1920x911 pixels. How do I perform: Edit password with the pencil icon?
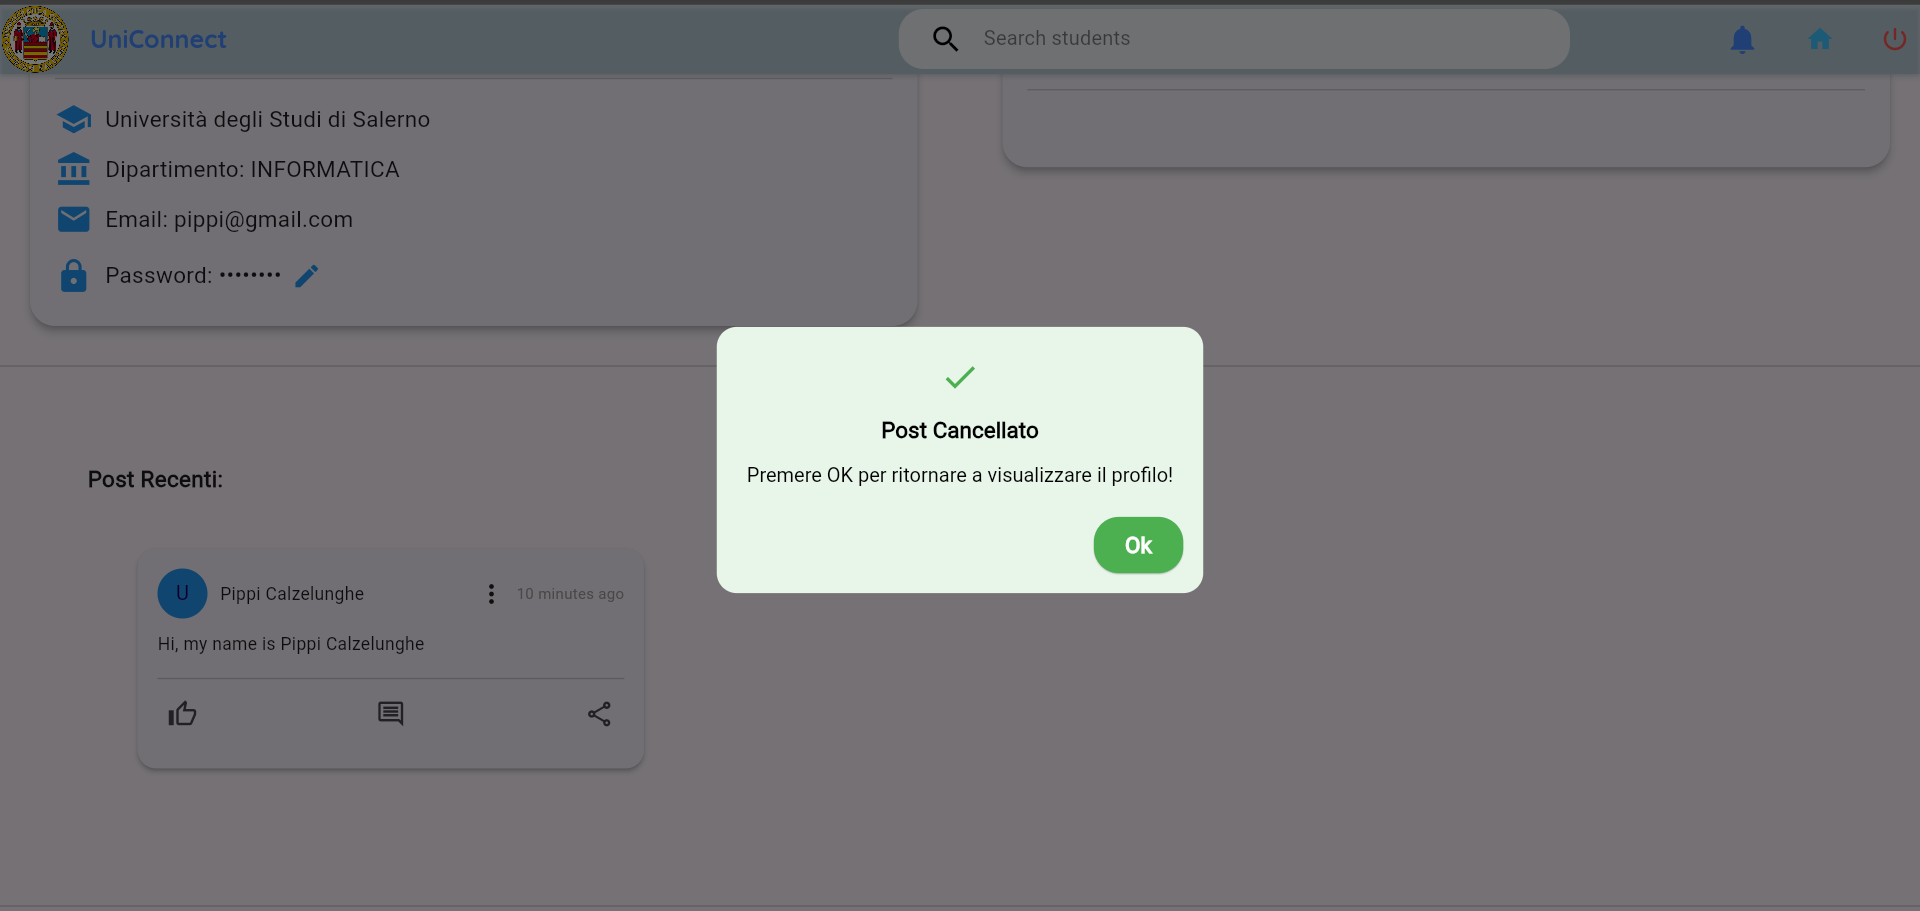pyautogui.click(x=307, y=276)
